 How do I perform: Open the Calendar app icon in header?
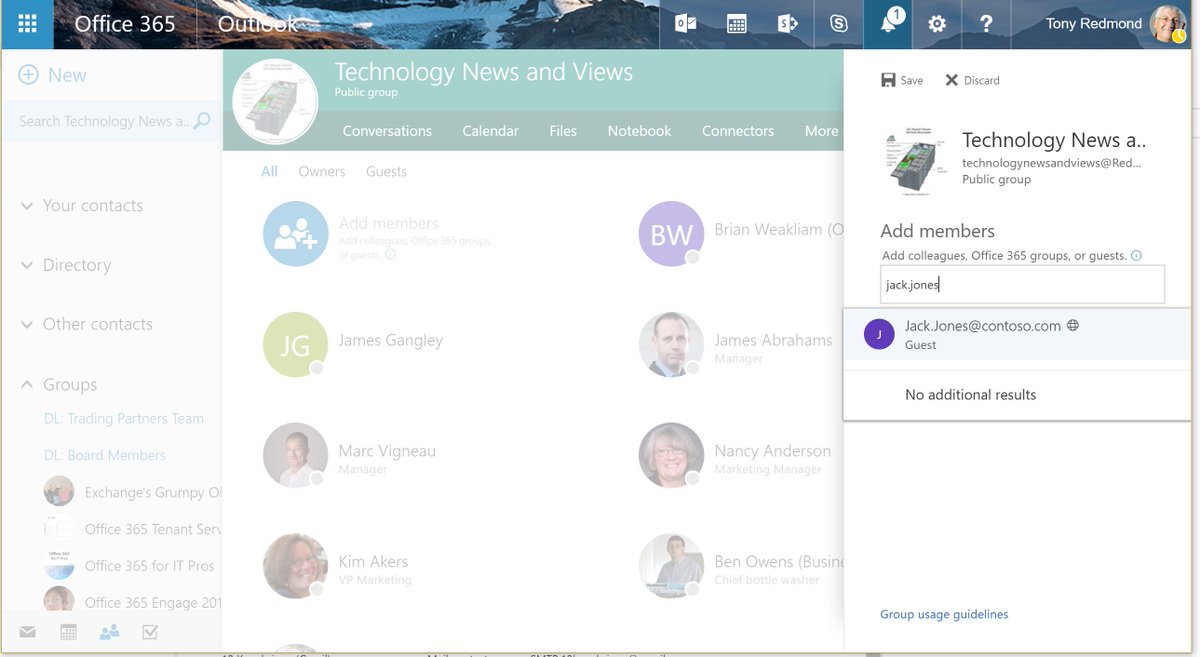(x=737, y=24)
